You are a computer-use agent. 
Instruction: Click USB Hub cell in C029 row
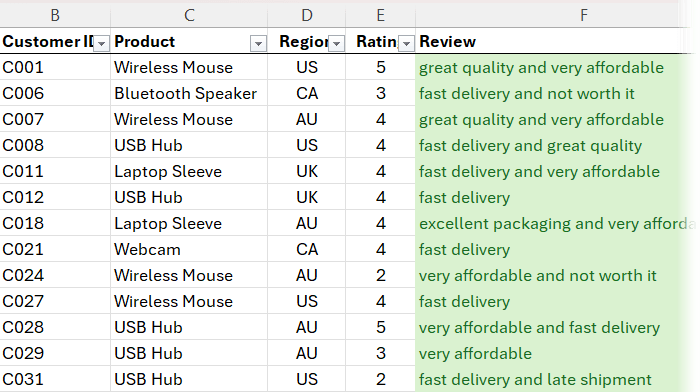point(189,353)
